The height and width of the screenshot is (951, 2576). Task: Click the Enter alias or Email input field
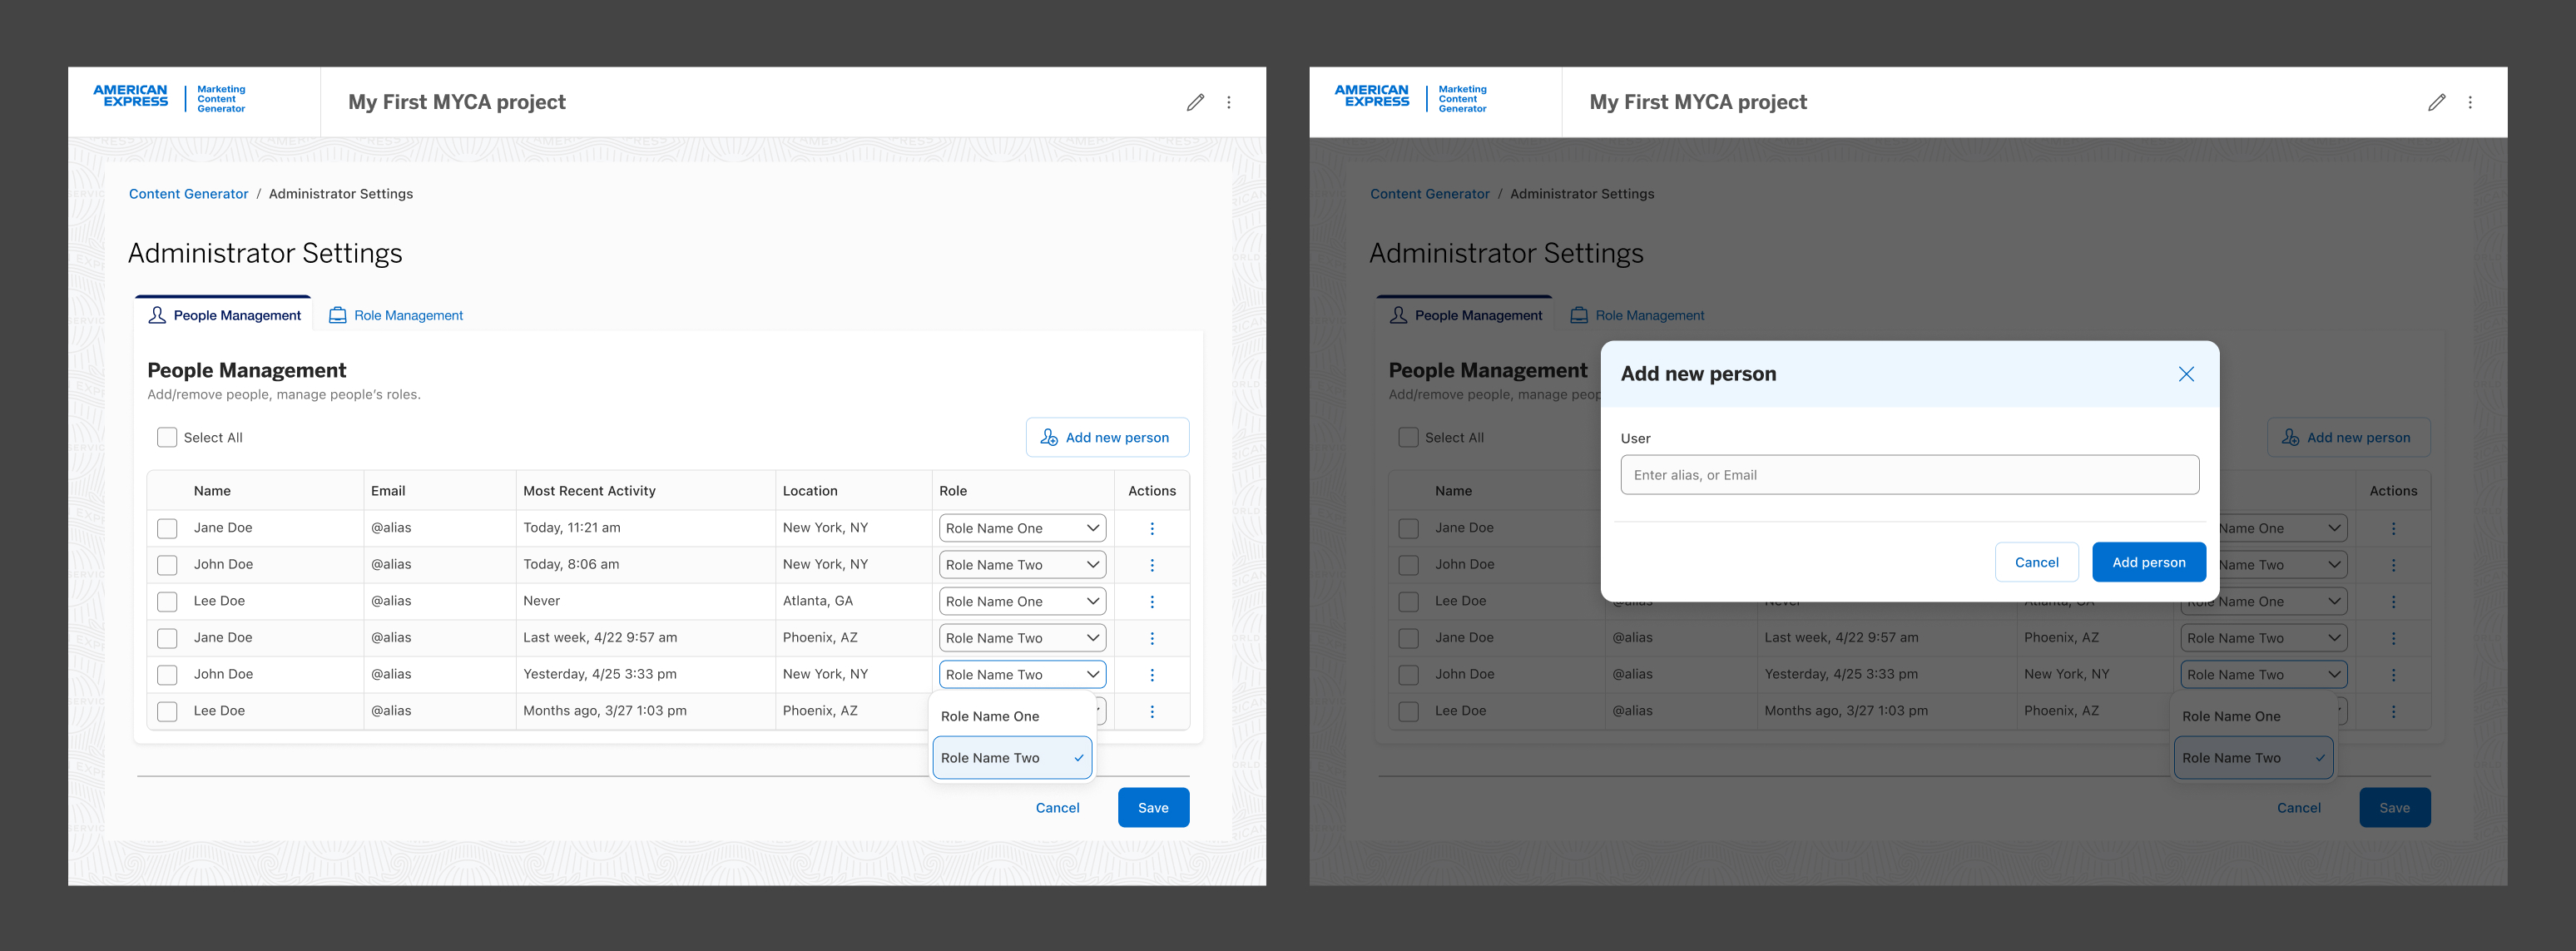[1908, 474]
